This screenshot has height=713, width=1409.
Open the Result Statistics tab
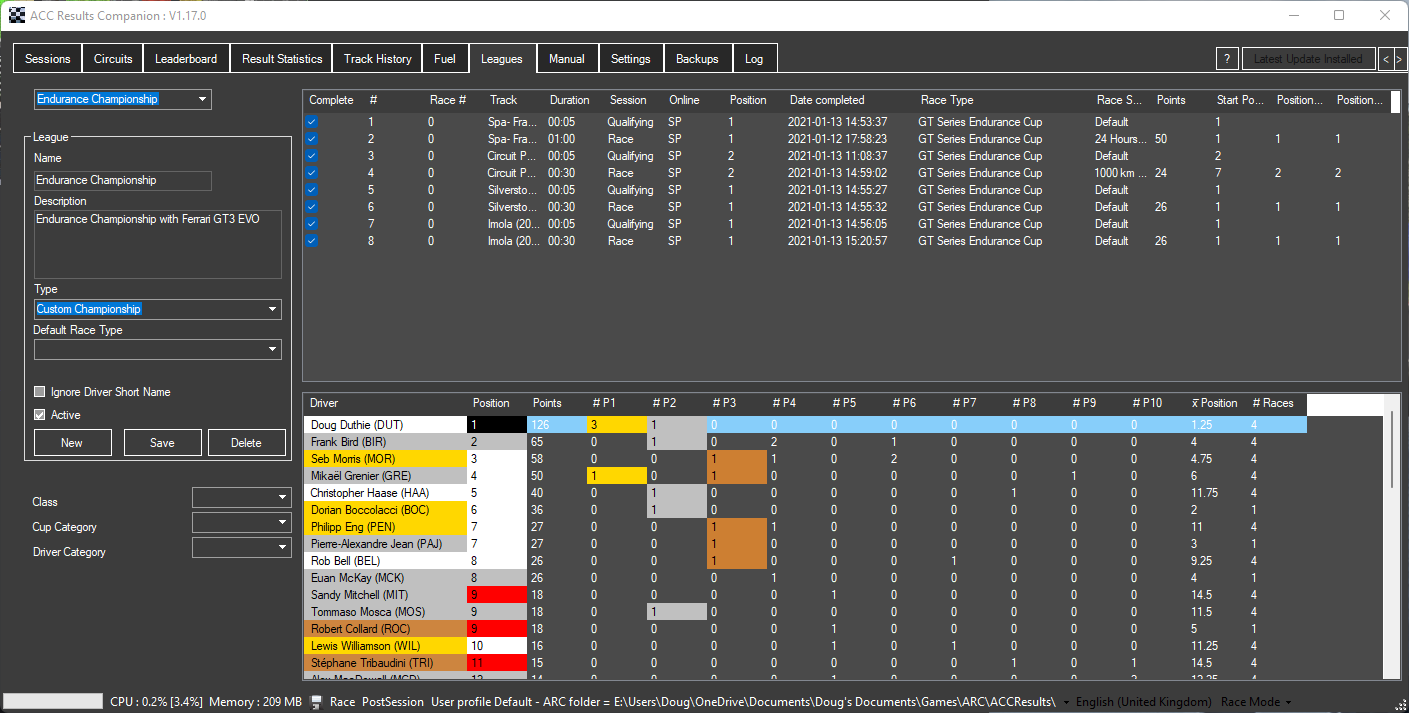(x=282, y=59)
